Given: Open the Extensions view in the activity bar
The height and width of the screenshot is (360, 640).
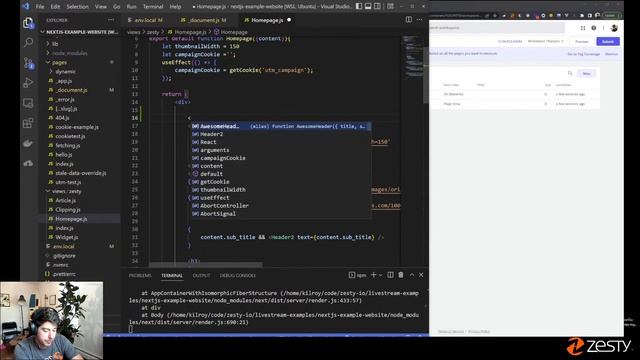Looking at the screenshot, I should [28, 123].
